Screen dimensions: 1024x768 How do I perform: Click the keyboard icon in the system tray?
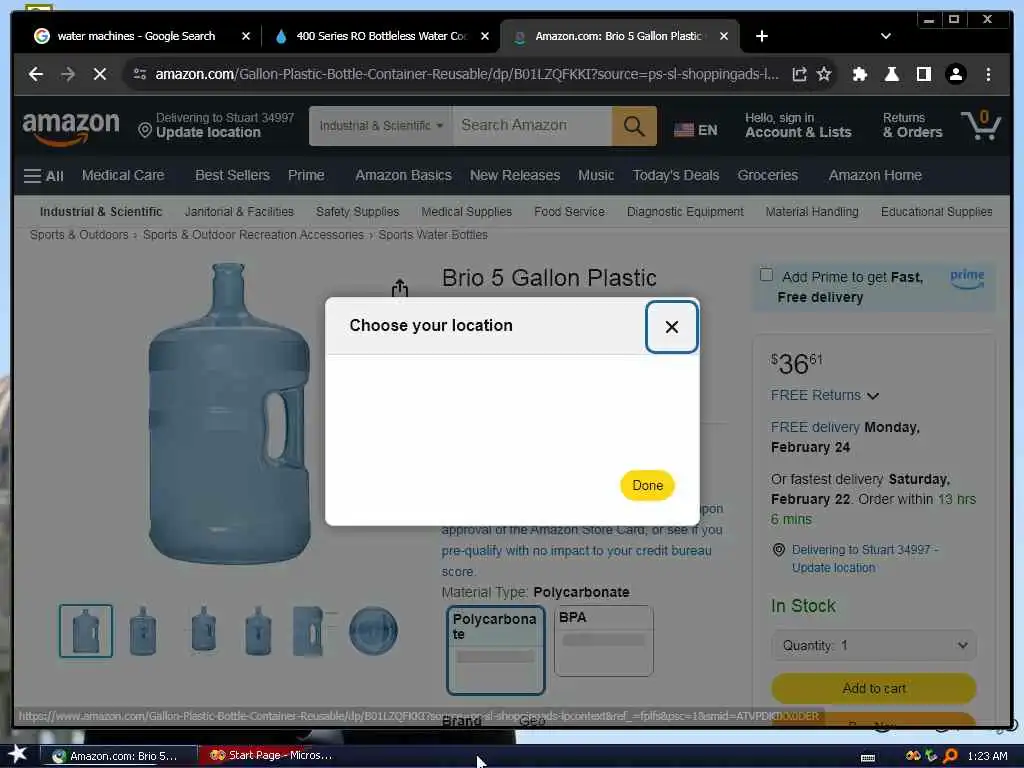pyautogui.click(x=868, y=758)
